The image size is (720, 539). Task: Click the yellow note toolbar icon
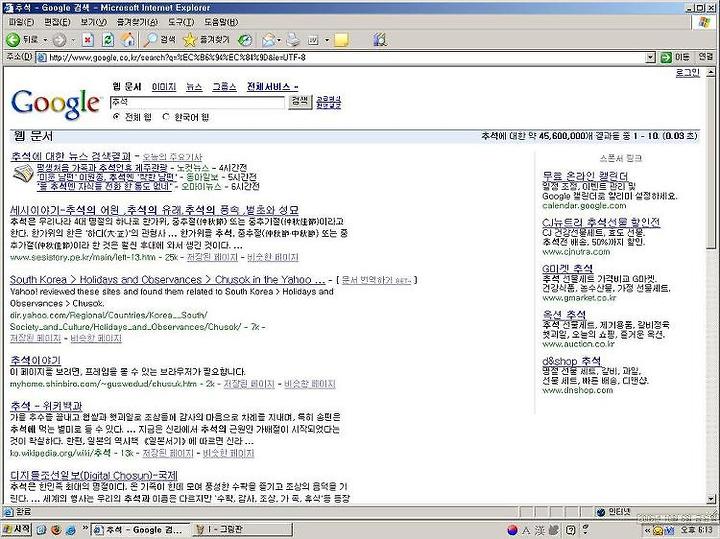(341, 40)
